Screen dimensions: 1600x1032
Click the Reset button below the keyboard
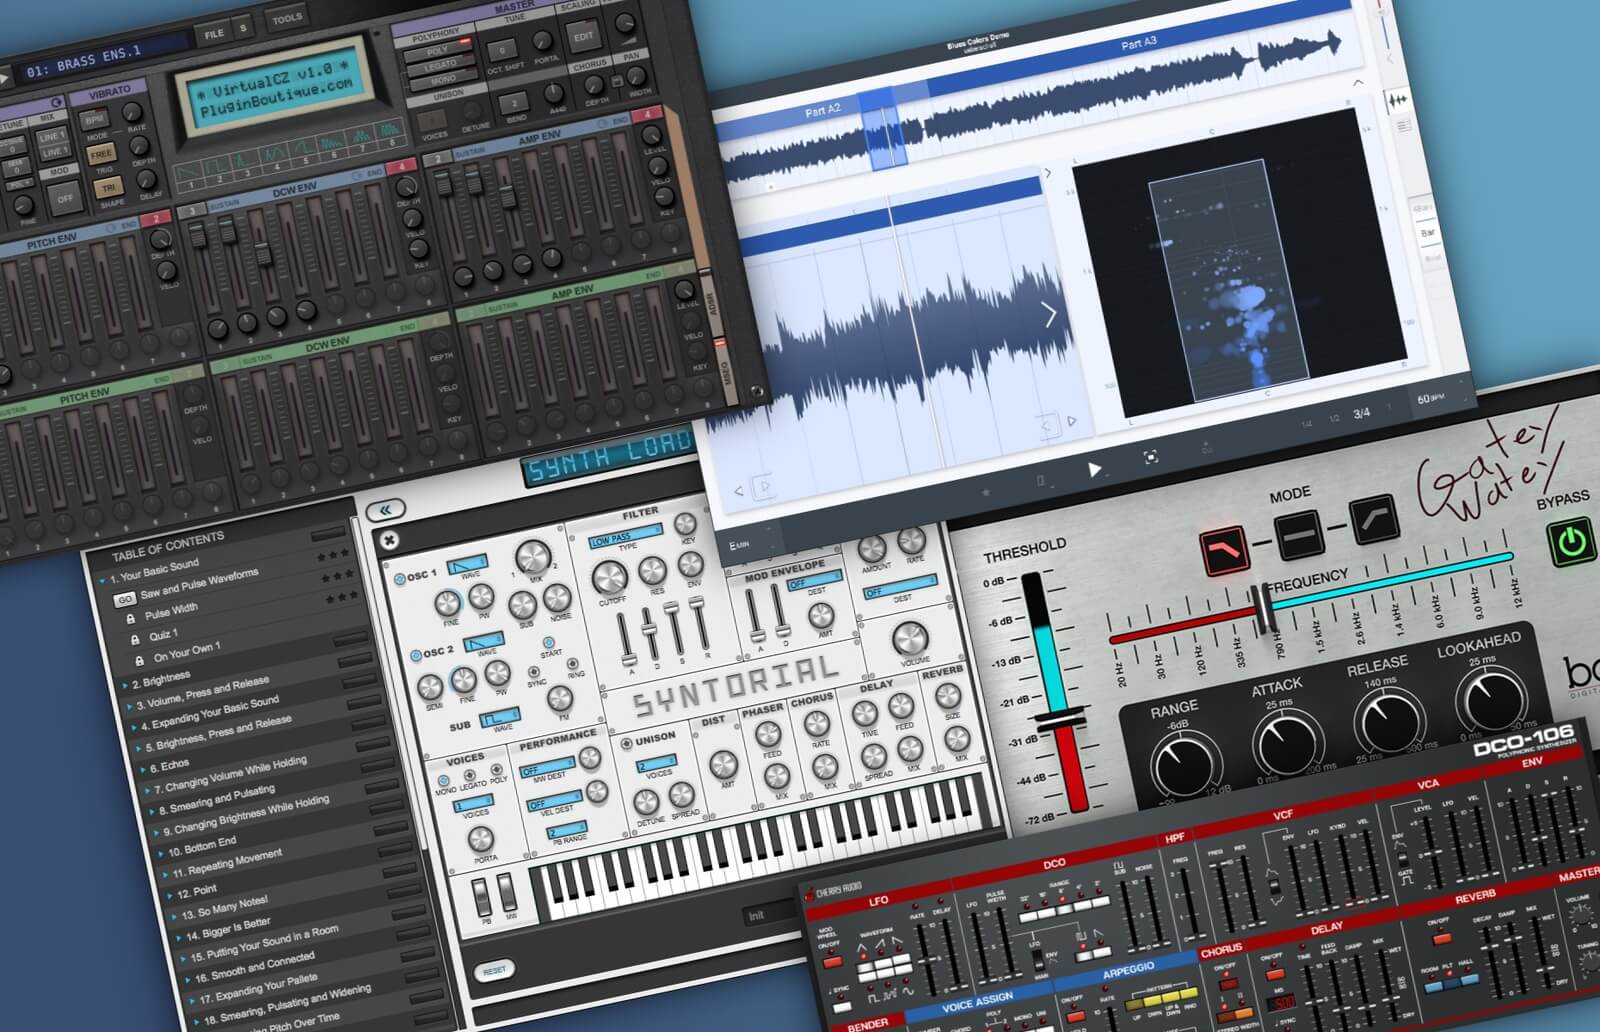pos(494,969)
